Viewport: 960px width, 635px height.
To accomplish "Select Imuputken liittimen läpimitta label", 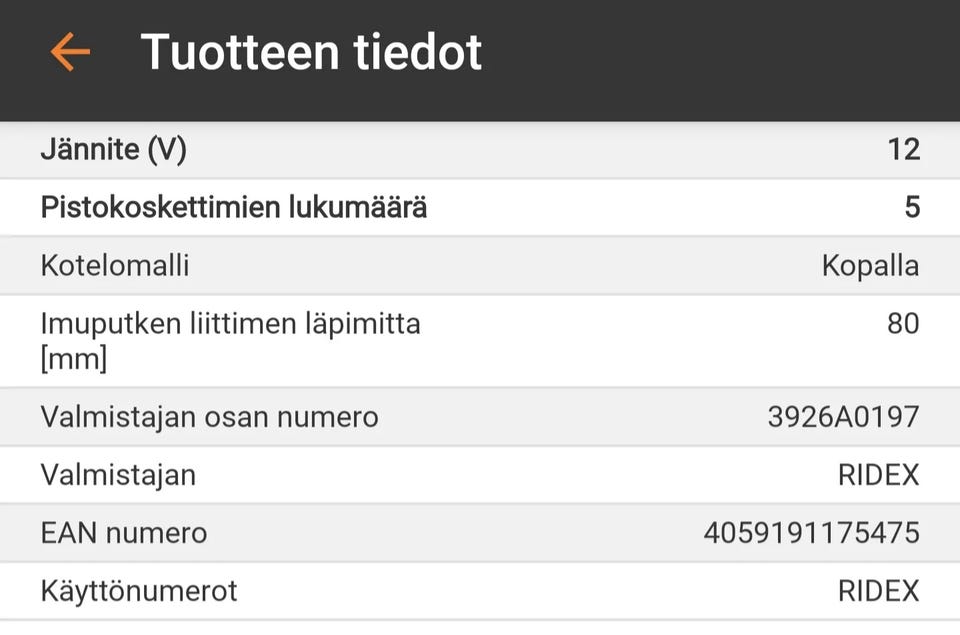I will click(230, 324).
